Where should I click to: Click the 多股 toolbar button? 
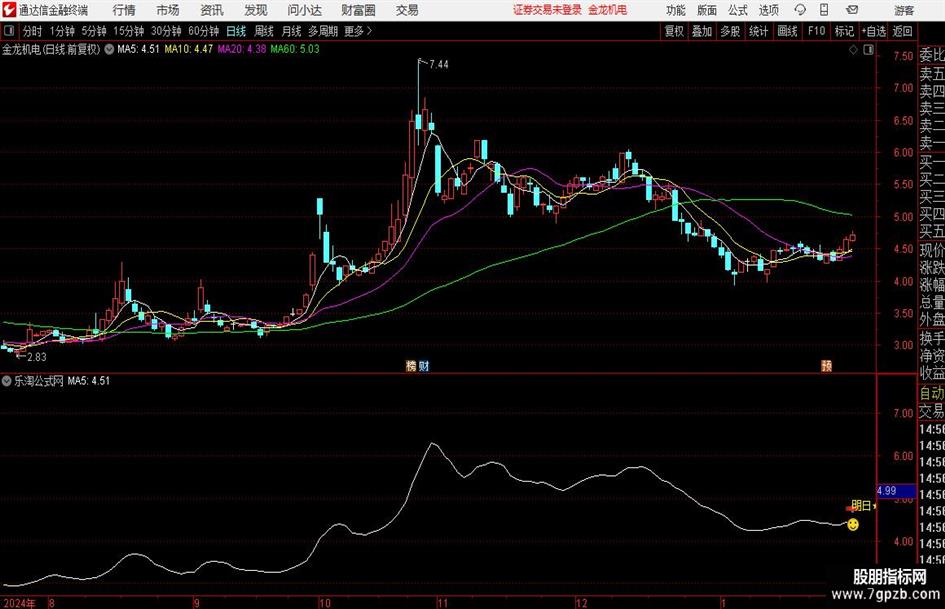pyautogui.click(x=730, y=31)
